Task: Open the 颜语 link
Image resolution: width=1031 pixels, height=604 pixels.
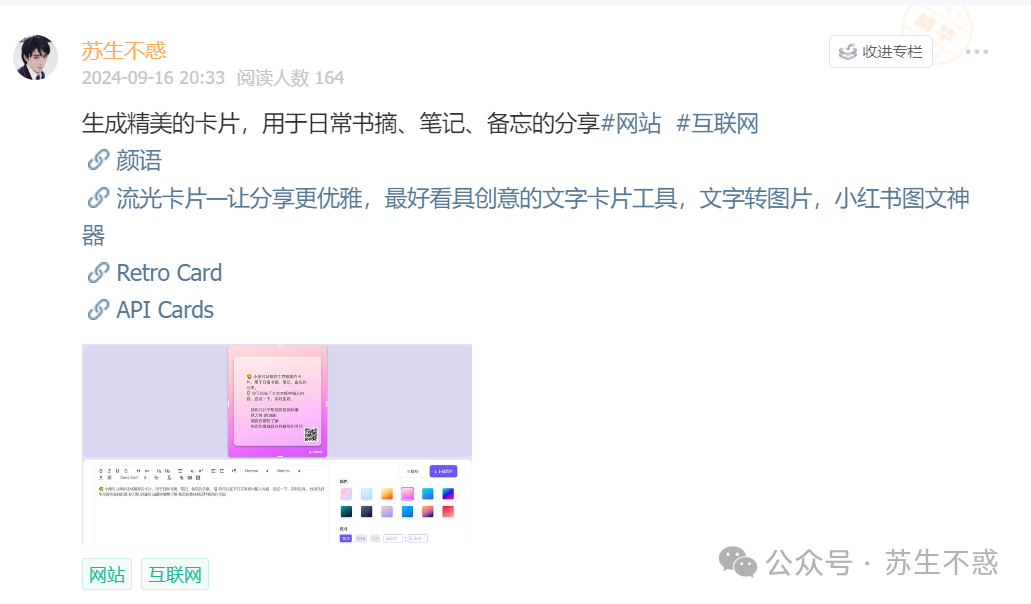Action: [139, 160]
